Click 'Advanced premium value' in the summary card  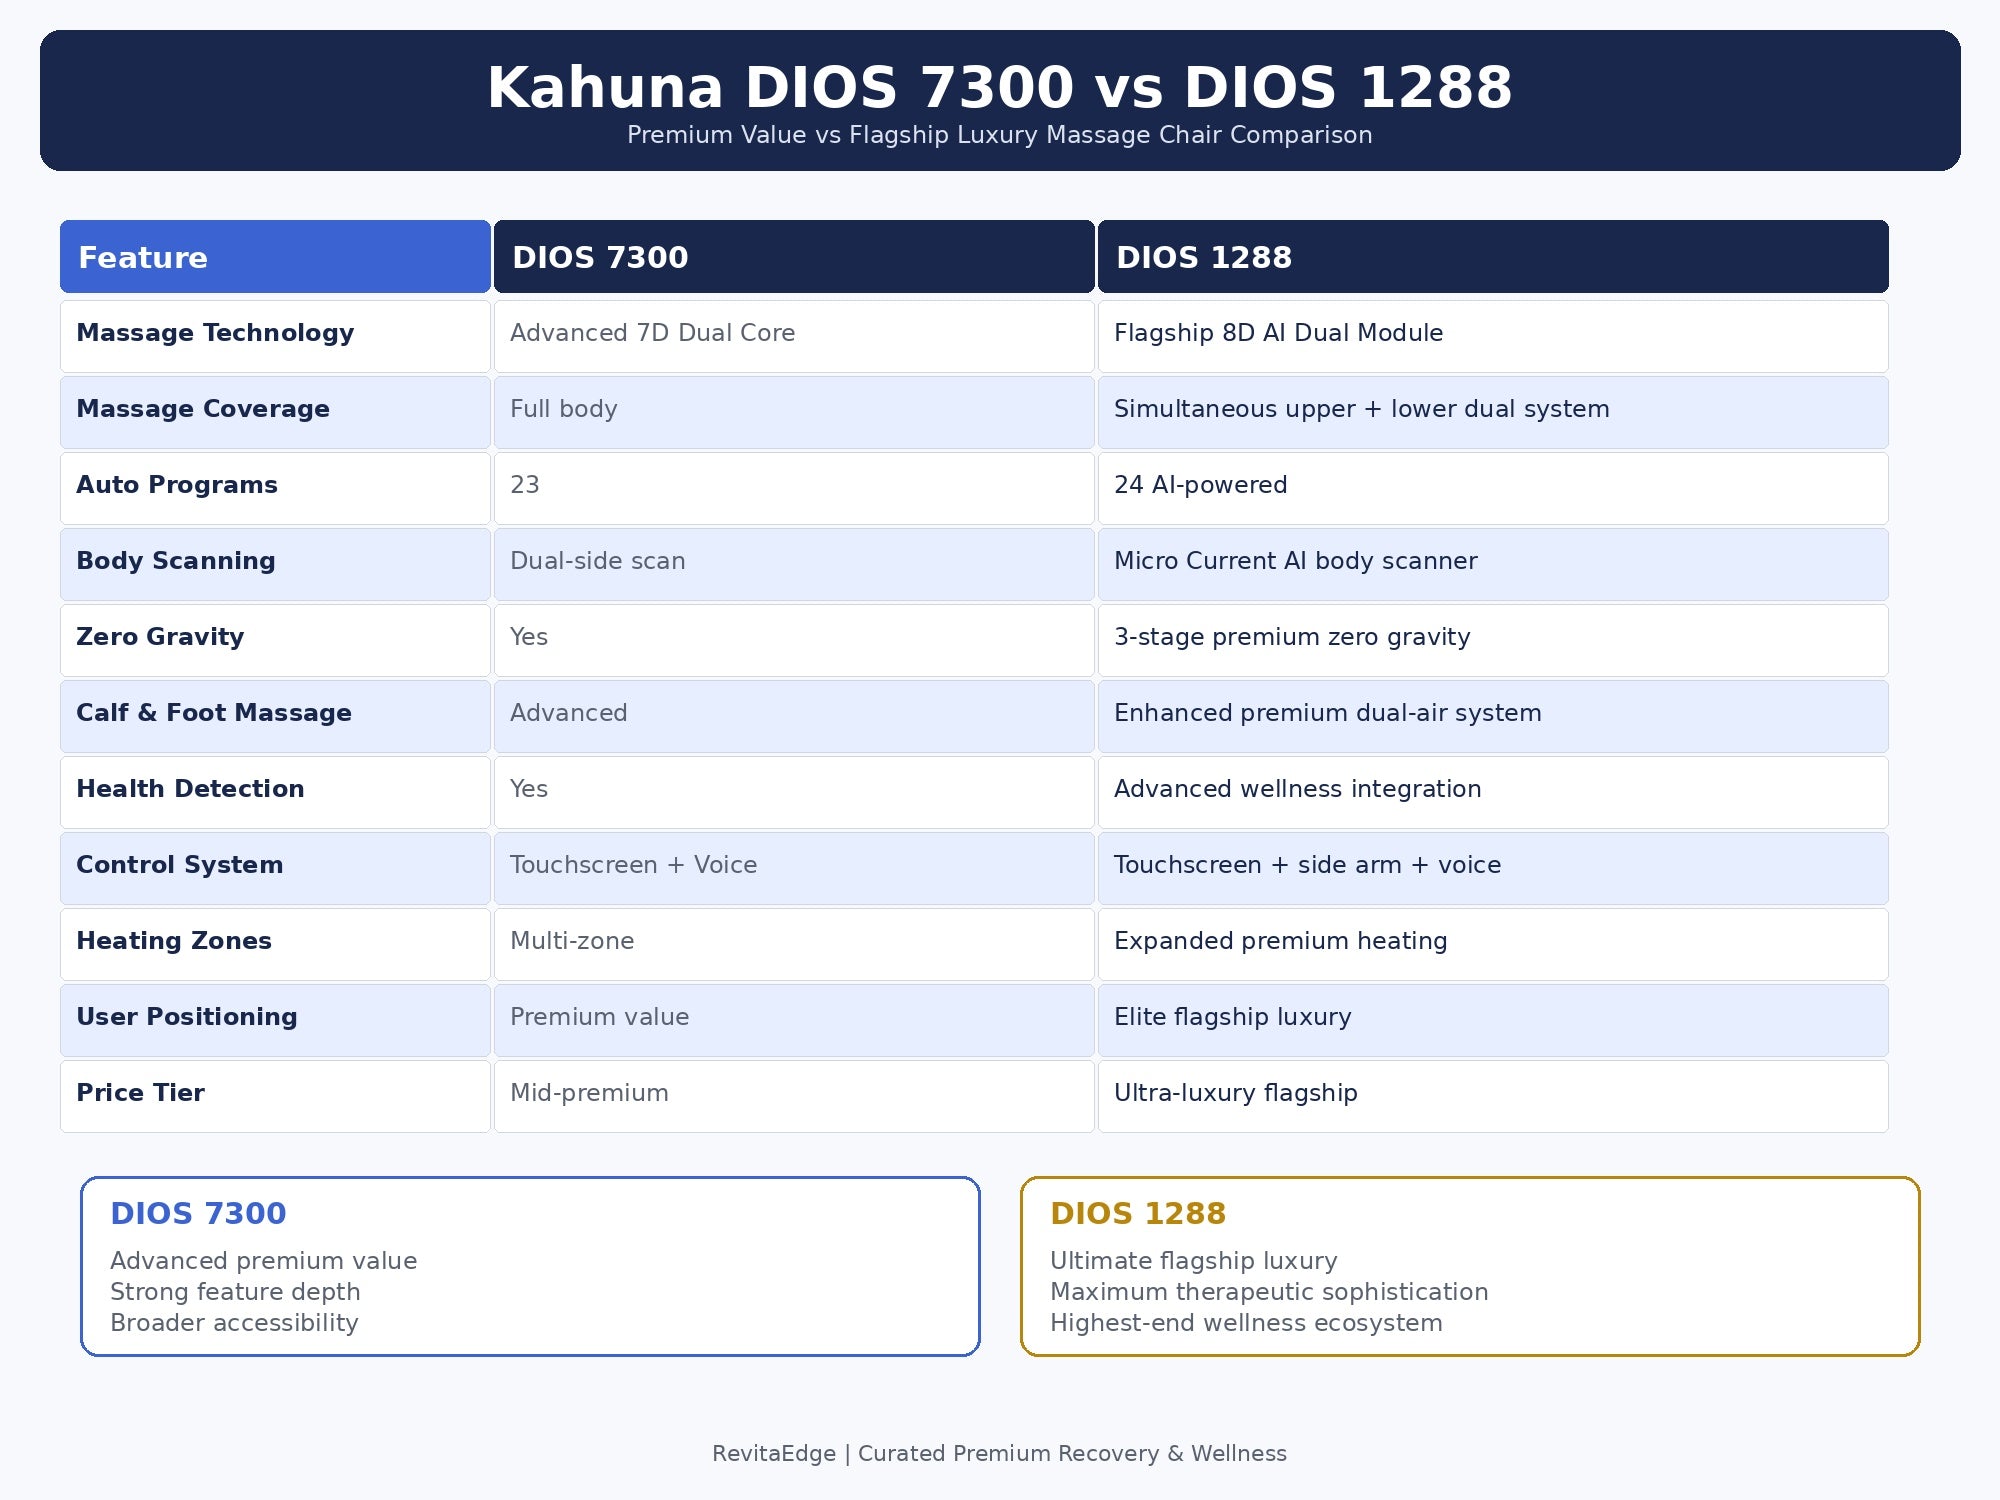[264, 1261]
